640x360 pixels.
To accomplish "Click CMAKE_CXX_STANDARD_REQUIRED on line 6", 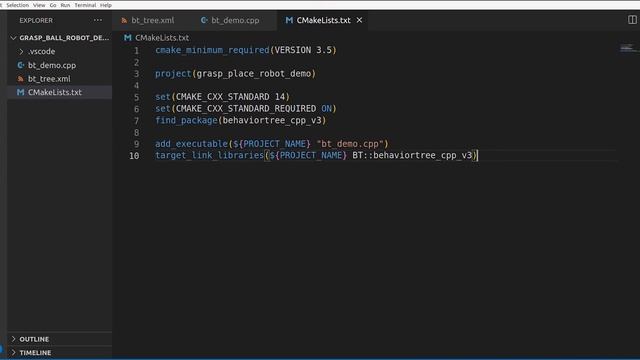I will tap(246, 109).
